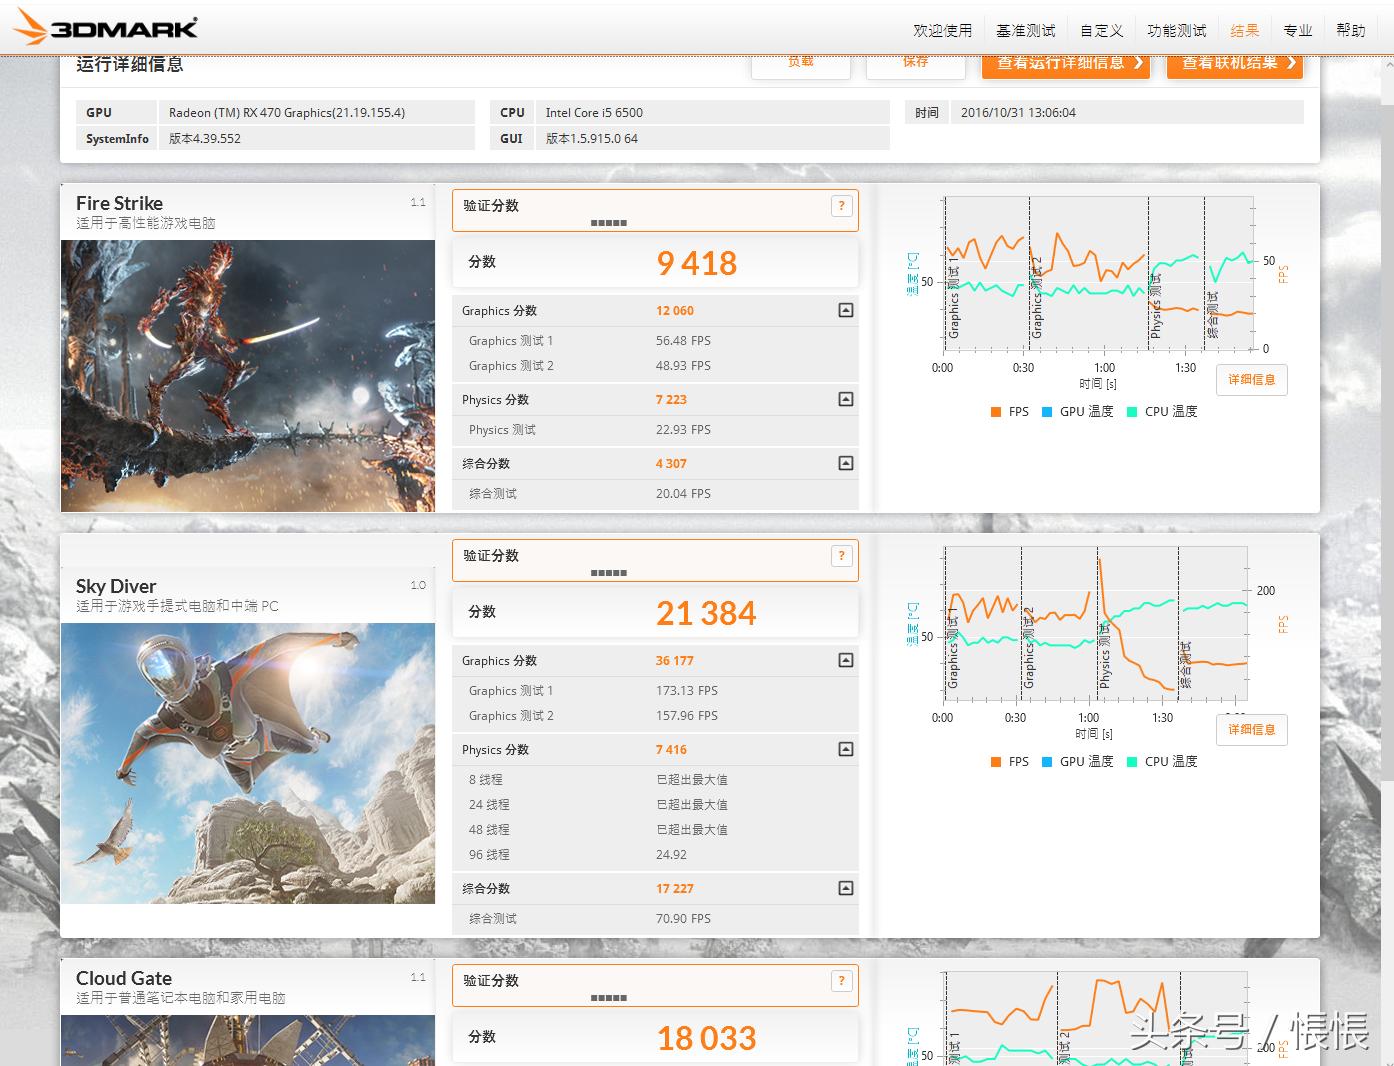Collapse Fire Strike Graphics 分数 section

coord(845,311)
